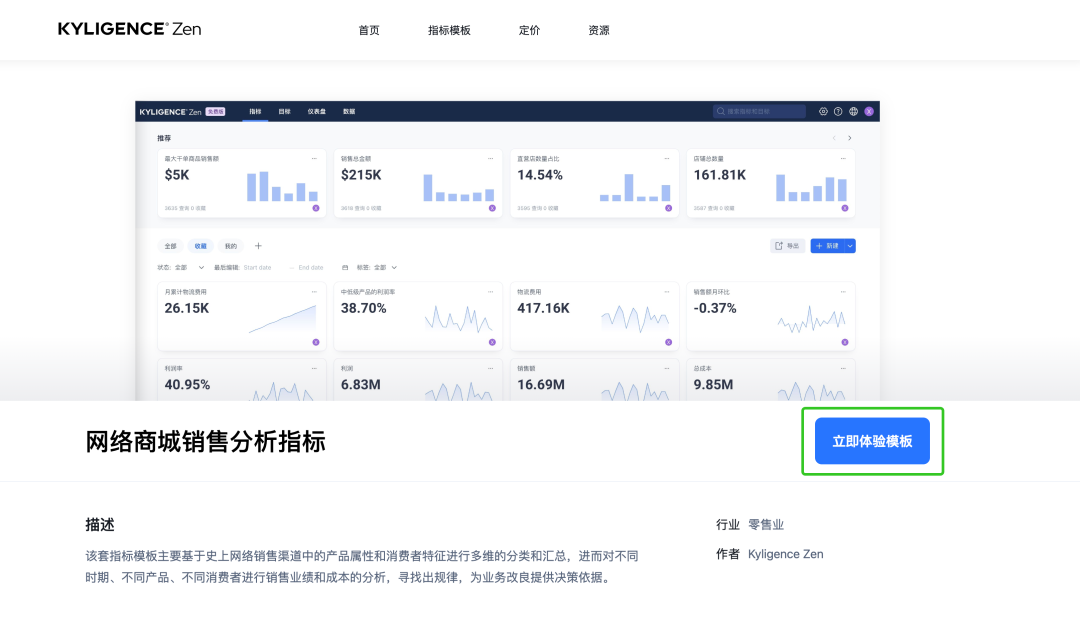Click the calendar icon after End date

point(345,267)
